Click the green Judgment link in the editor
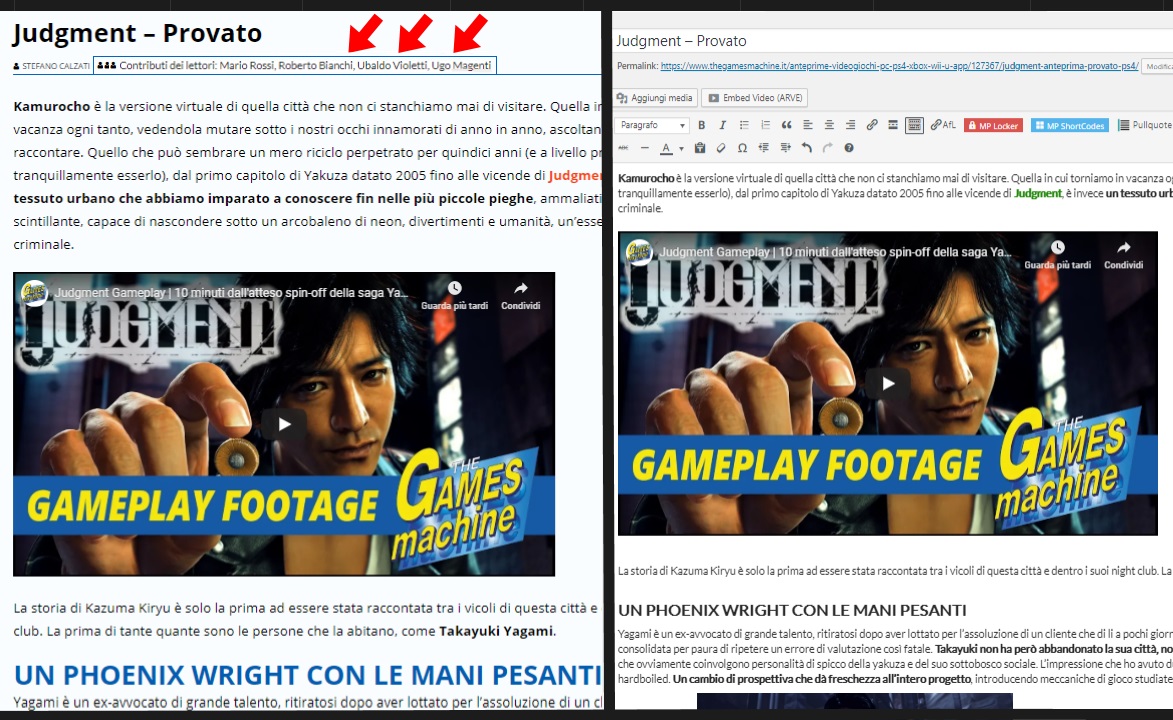The height and width of the screenshot is (720, 1173). tap(1038, 193)
